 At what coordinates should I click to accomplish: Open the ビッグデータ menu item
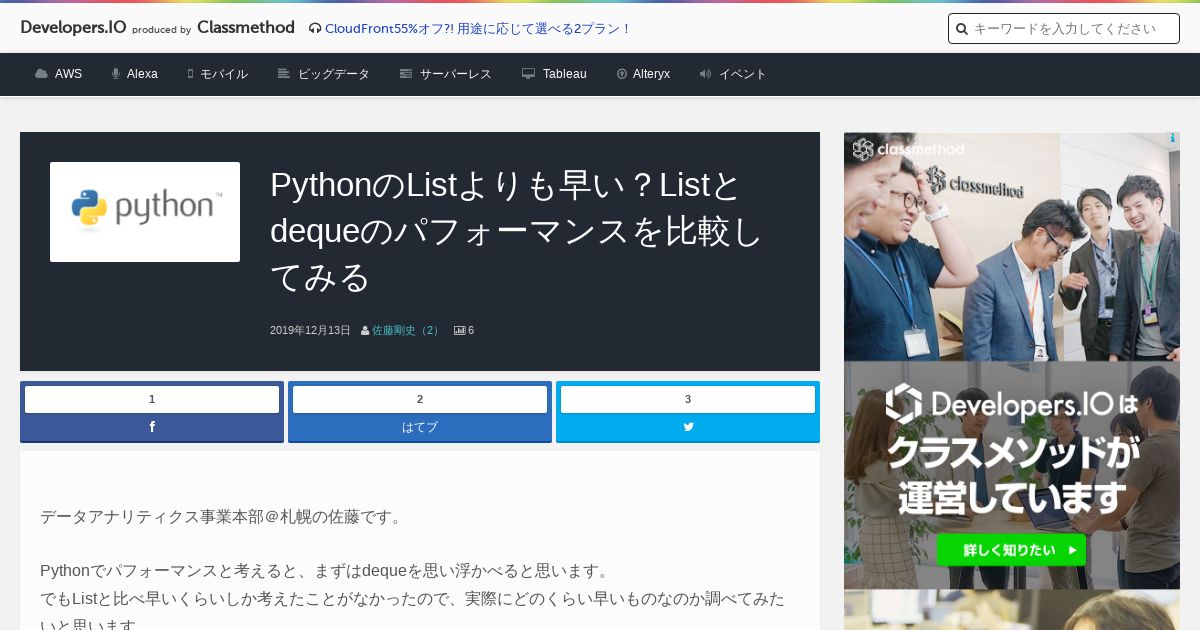pyautogui.click(x=334, y=74)
